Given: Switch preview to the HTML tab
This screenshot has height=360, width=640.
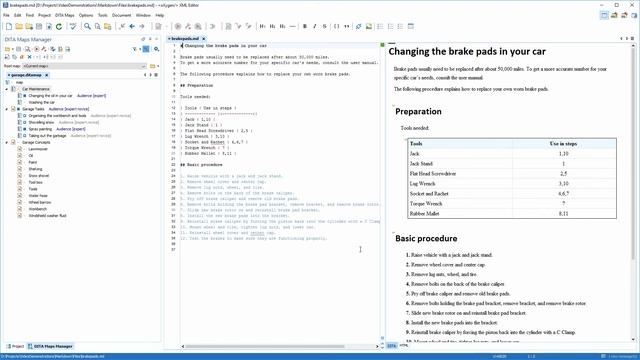Looking at the screenshot, I should 404,346.
